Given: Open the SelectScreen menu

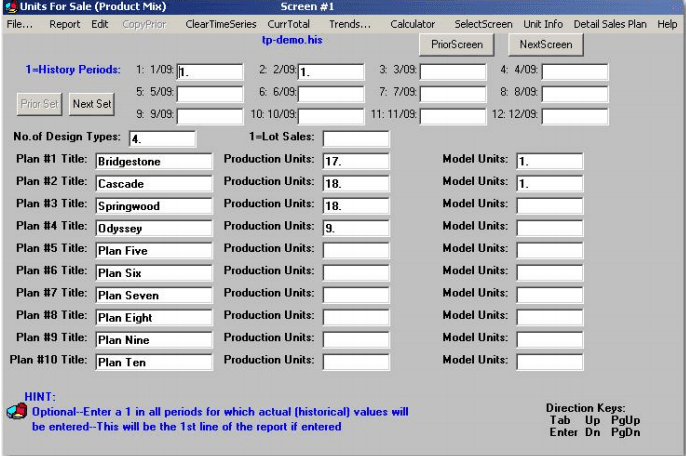Looking at the screenshot, I should point(483,24).
